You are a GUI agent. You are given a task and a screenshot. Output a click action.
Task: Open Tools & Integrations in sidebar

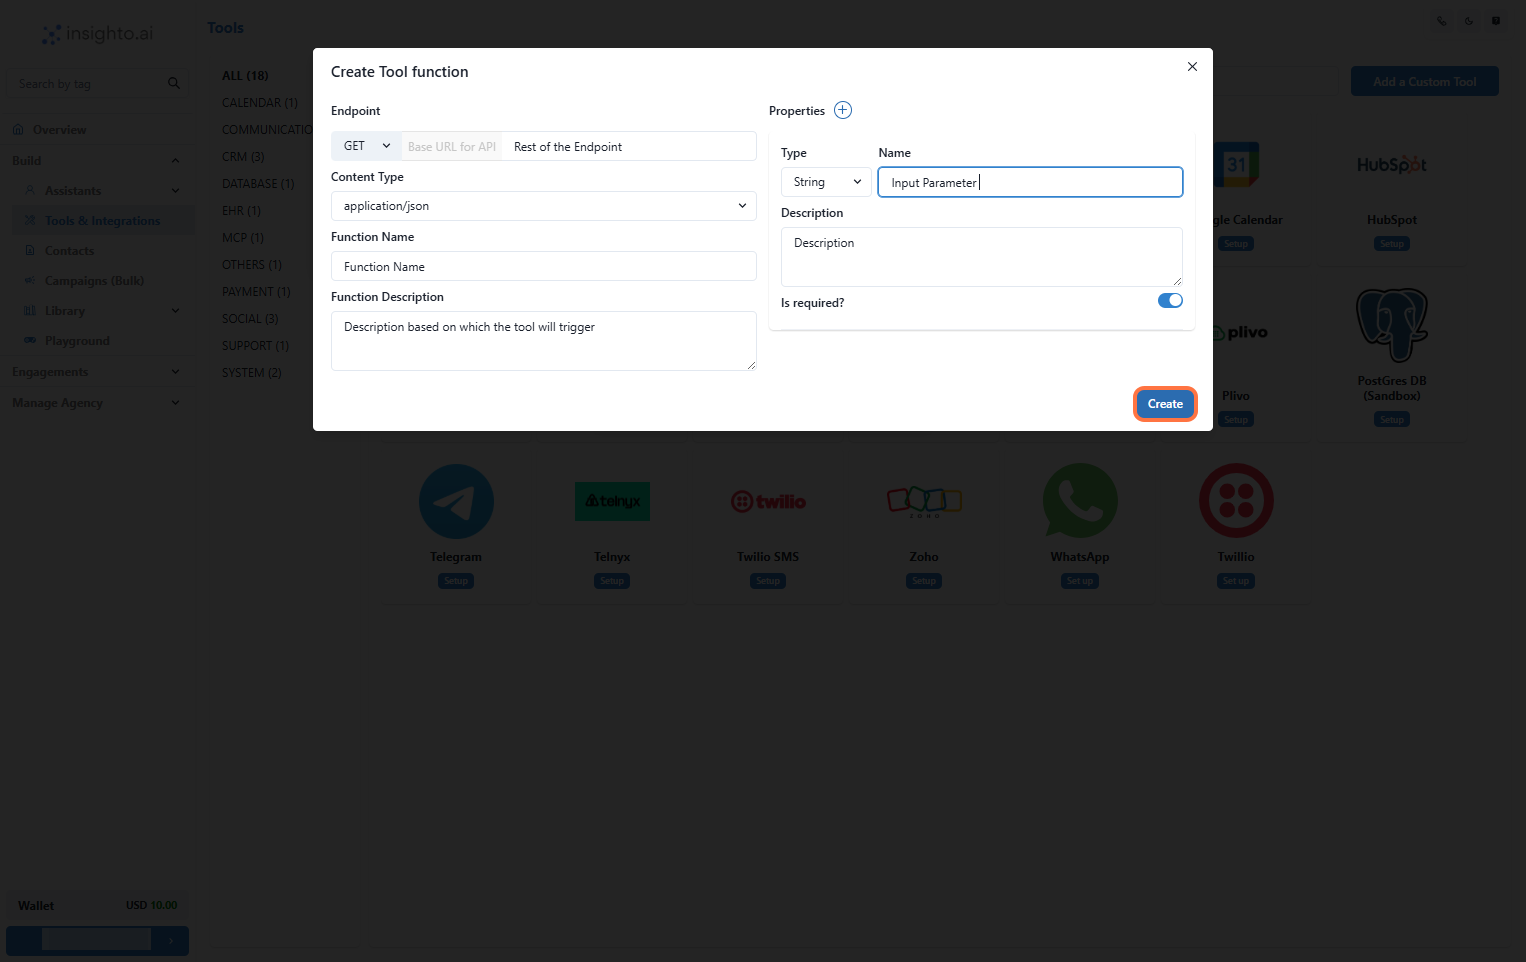pyautogui.click(x=102, y=221)
